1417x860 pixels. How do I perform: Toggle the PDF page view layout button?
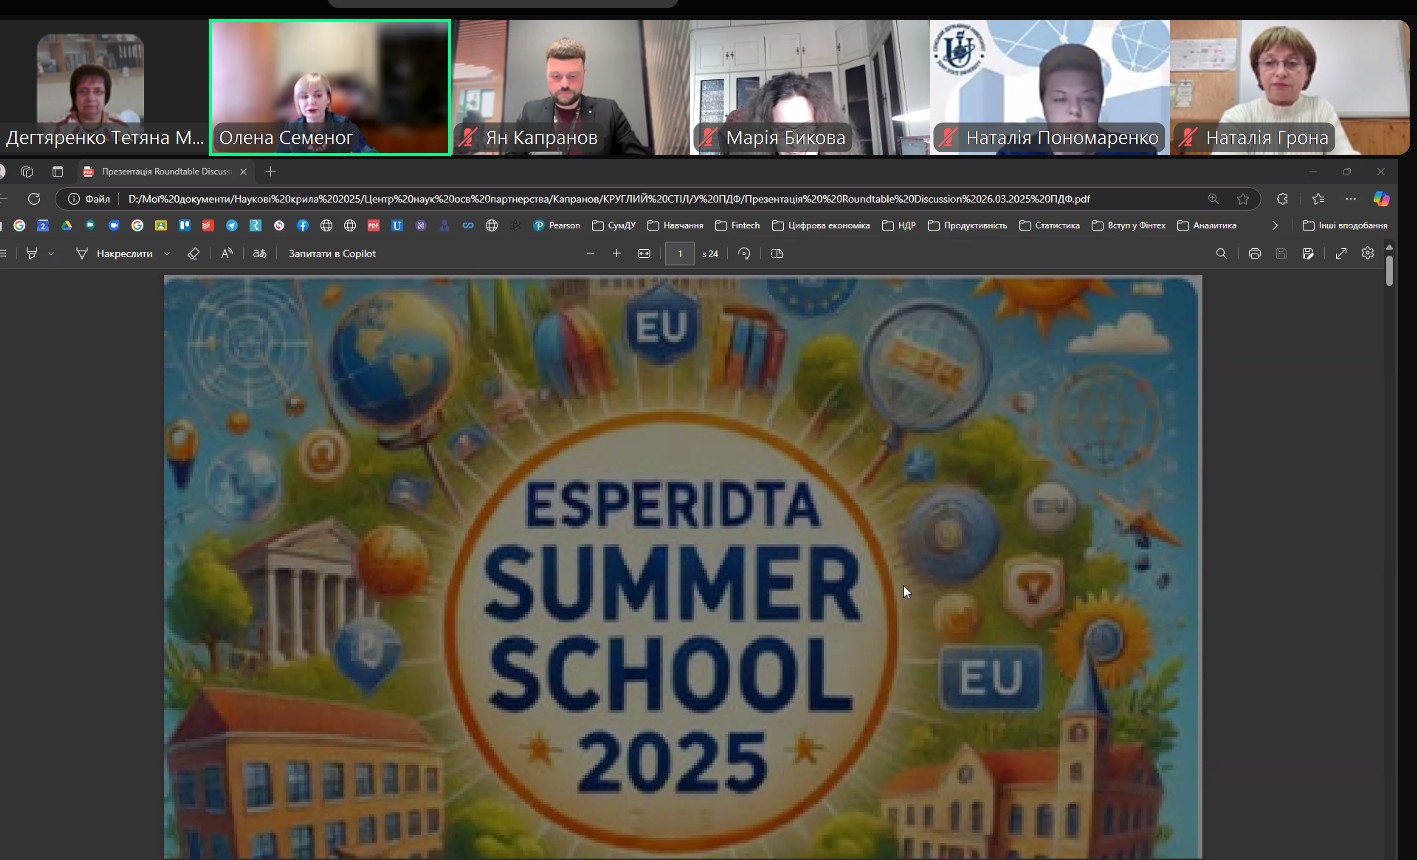[x=777, y=254]
